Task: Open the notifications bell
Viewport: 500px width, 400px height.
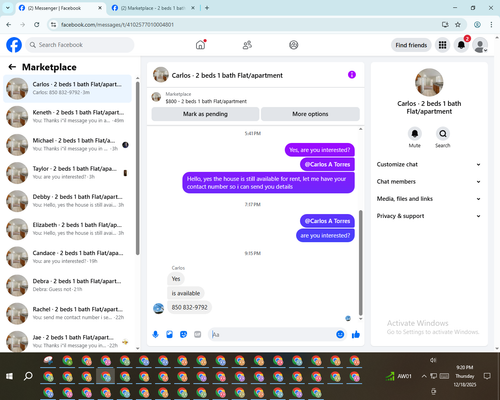Action: (x=461, y=45)
